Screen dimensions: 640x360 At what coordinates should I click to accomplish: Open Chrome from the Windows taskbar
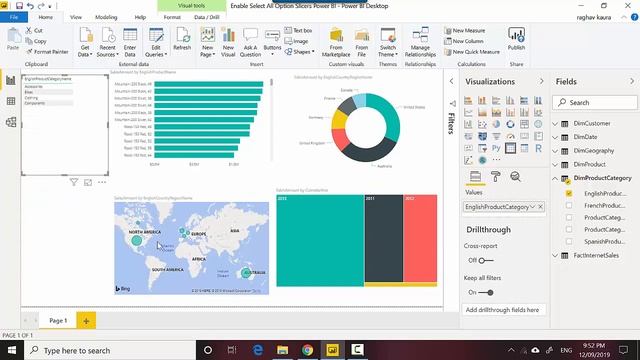(308, 350)
